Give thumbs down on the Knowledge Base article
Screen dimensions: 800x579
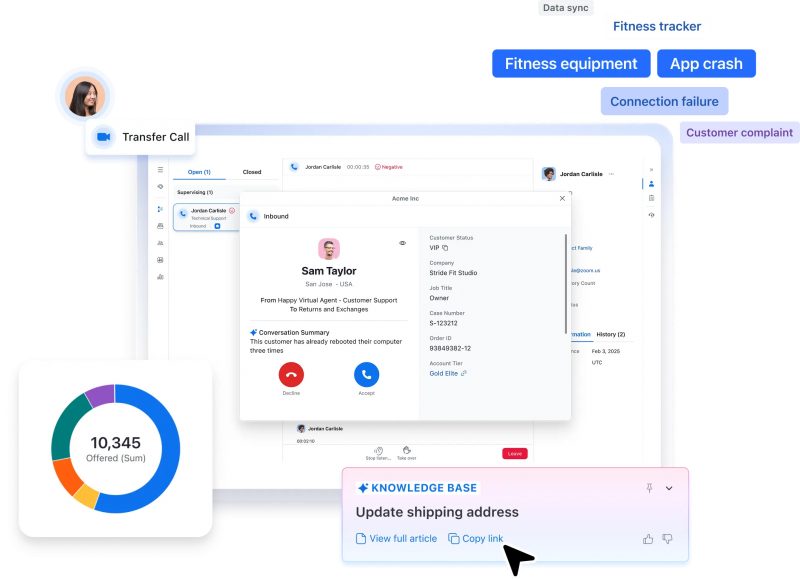(x=667, y=539)
